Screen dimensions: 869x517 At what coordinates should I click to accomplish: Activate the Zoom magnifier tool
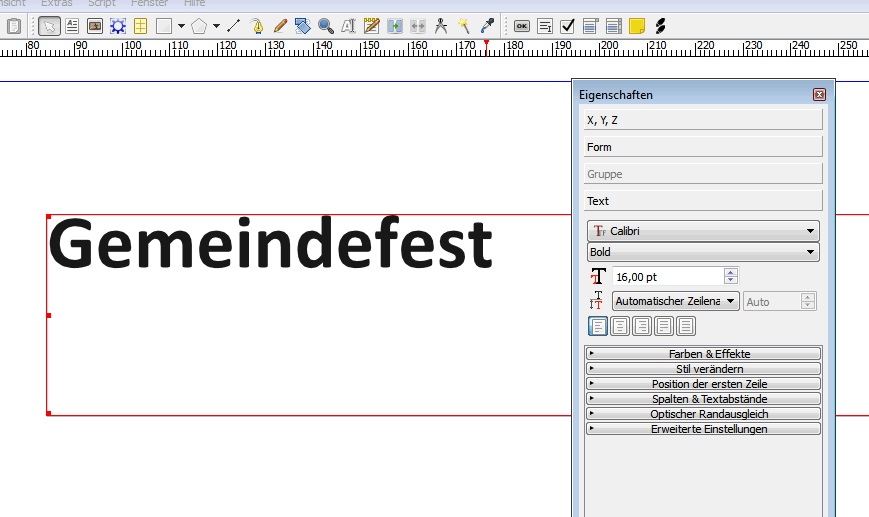point(326,26)
